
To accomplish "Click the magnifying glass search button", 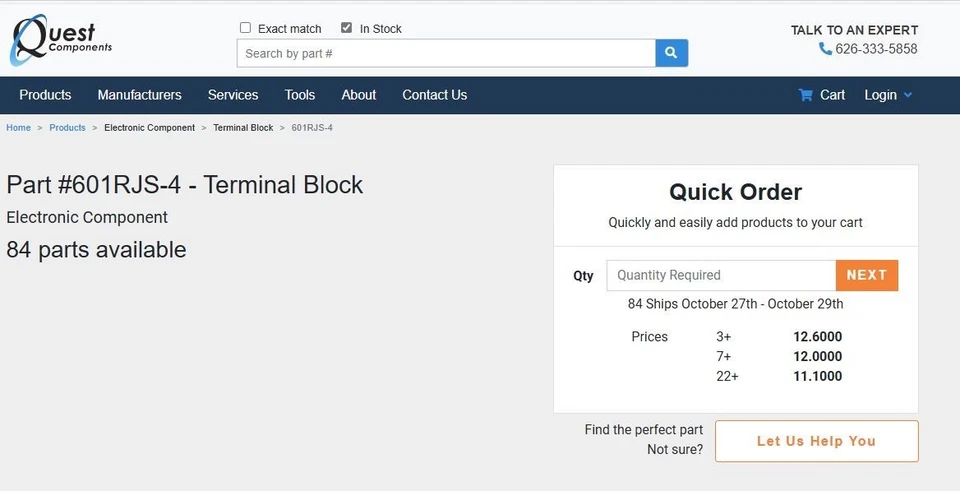I will coord(671,53).
